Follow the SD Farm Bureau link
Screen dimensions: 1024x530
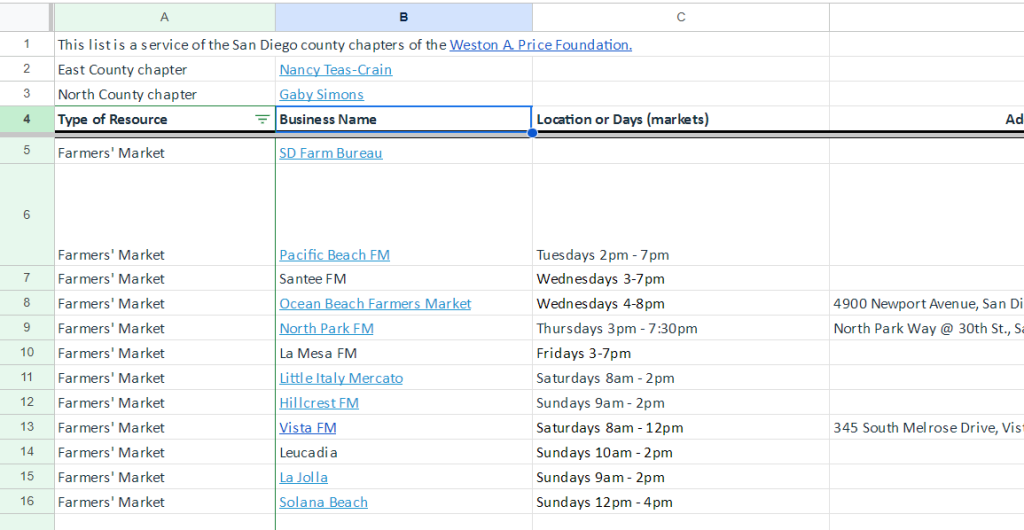click(330, 153)
